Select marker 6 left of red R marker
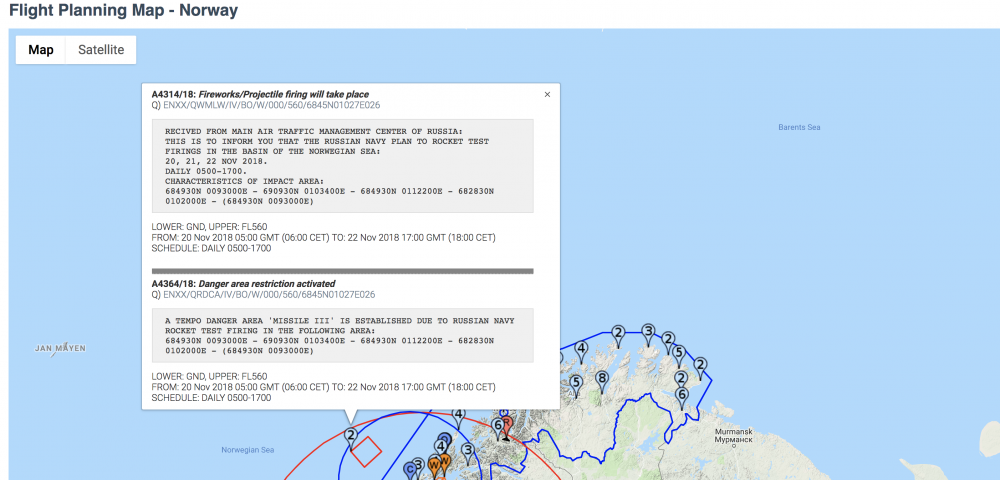The width and height of the screenshot is (1000, 480). 497,425
